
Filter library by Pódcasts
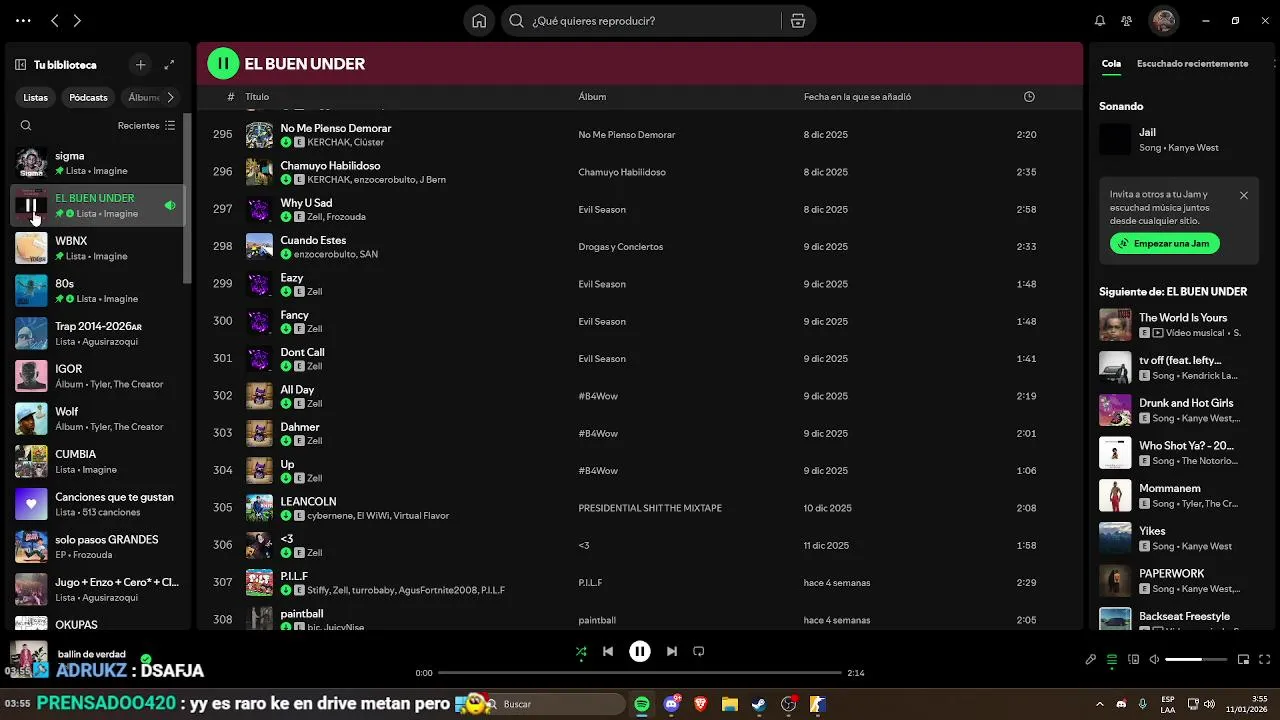click(x=88, y=98)
